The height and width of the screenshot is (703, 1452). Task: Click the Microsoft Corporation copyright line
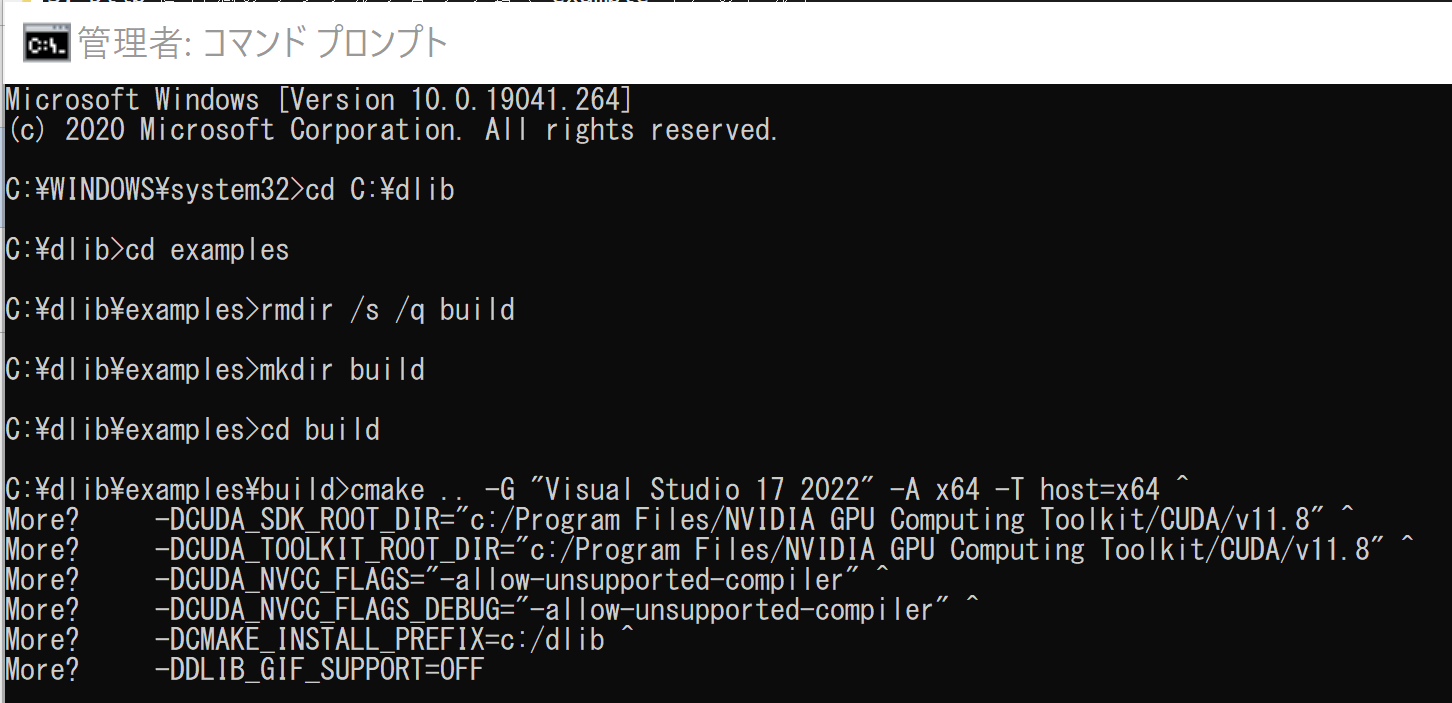pyautogui.click(x=391, y=130)
